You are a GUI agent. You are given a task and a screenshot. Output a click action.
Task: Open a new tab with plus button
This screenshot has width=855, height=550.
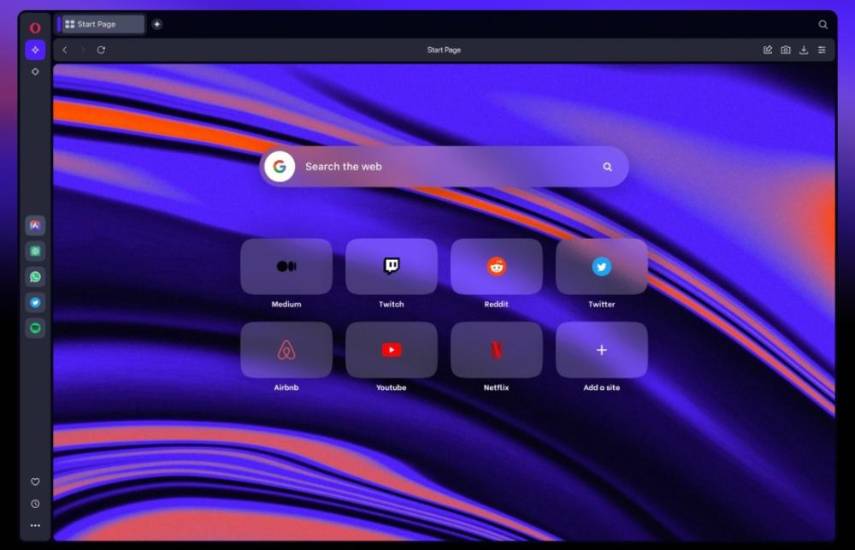pos(157,24)
